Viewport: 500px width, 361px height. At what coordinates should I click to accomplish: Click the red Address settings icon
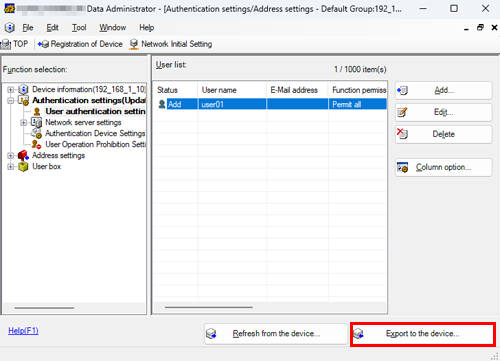23,155
